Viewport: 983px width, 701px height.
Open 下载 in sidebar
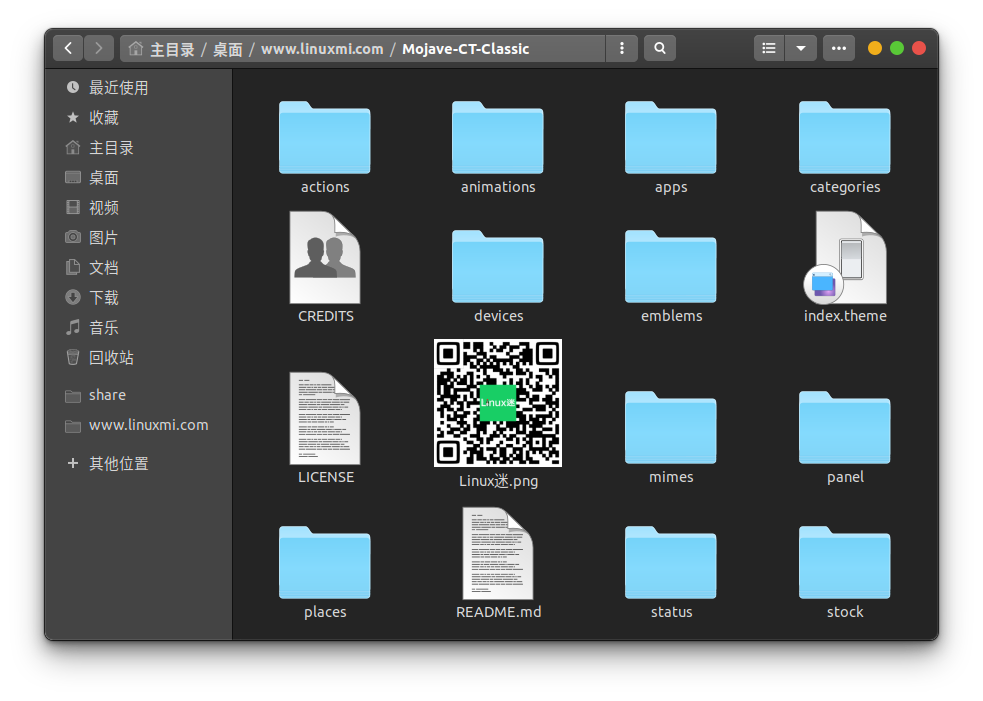(x=139, y=298)
